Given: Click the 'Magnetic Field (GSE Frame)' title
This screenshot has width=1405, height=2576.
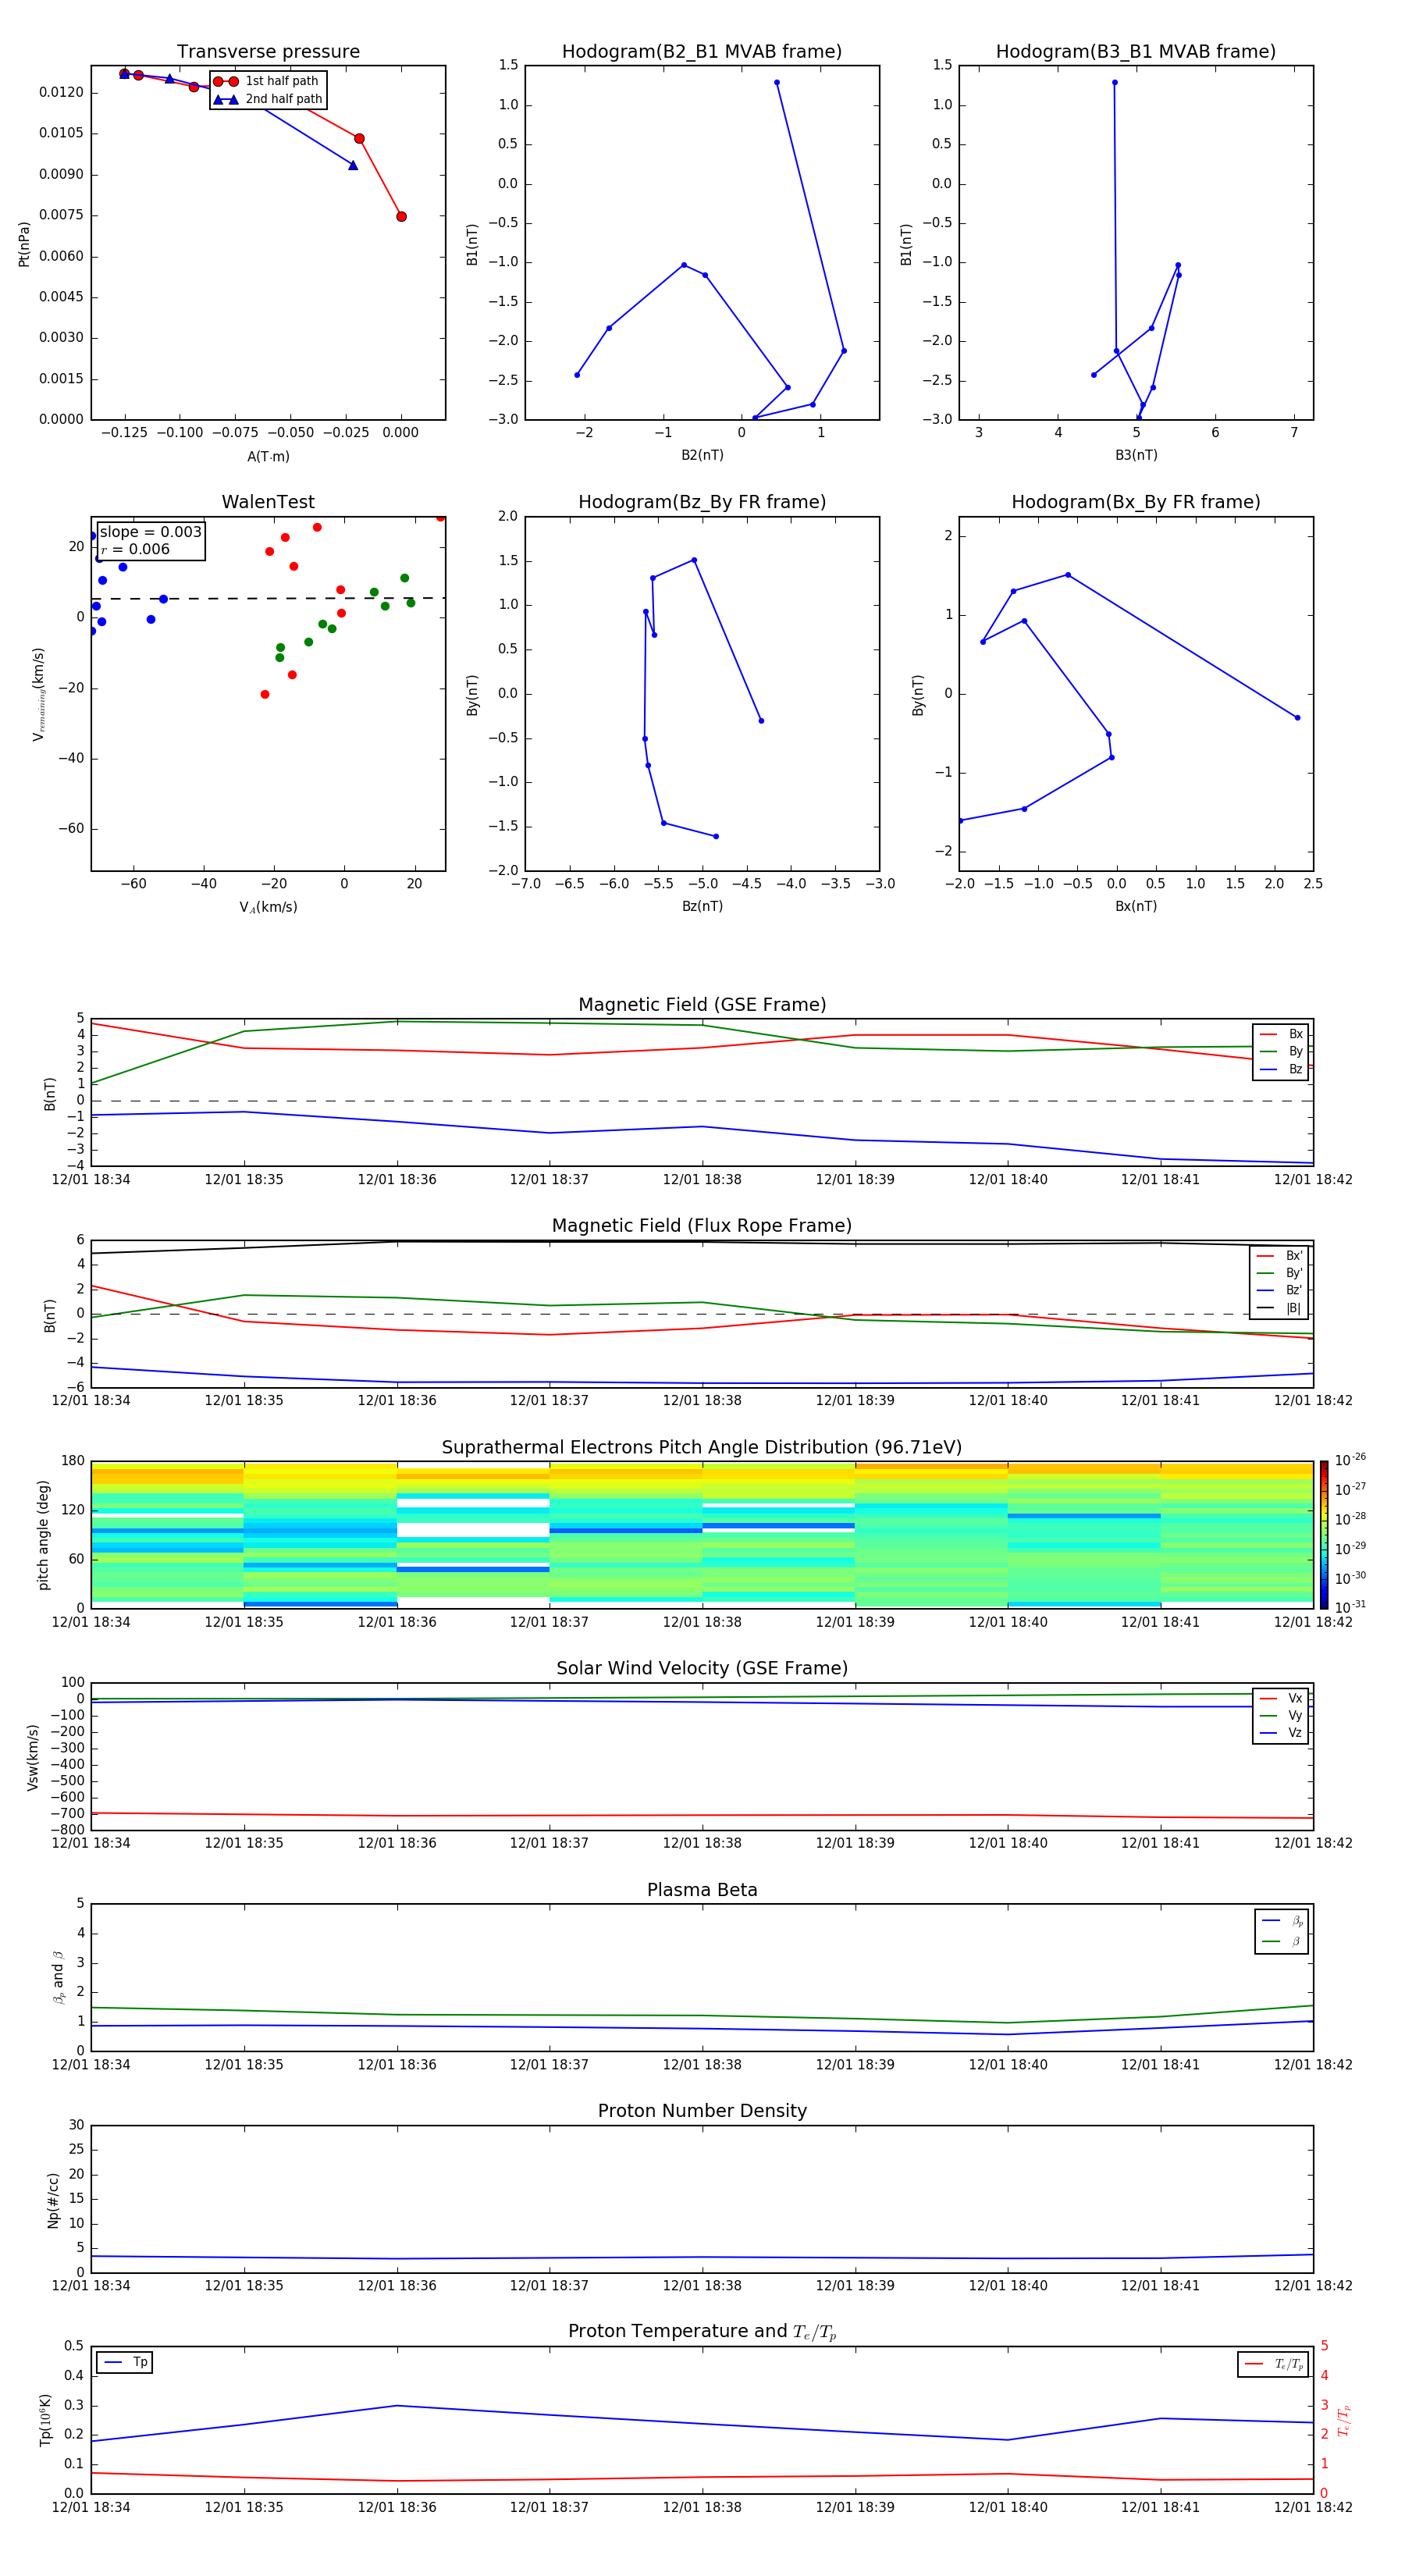Looking at the screenshot, I should [702, 1005].
